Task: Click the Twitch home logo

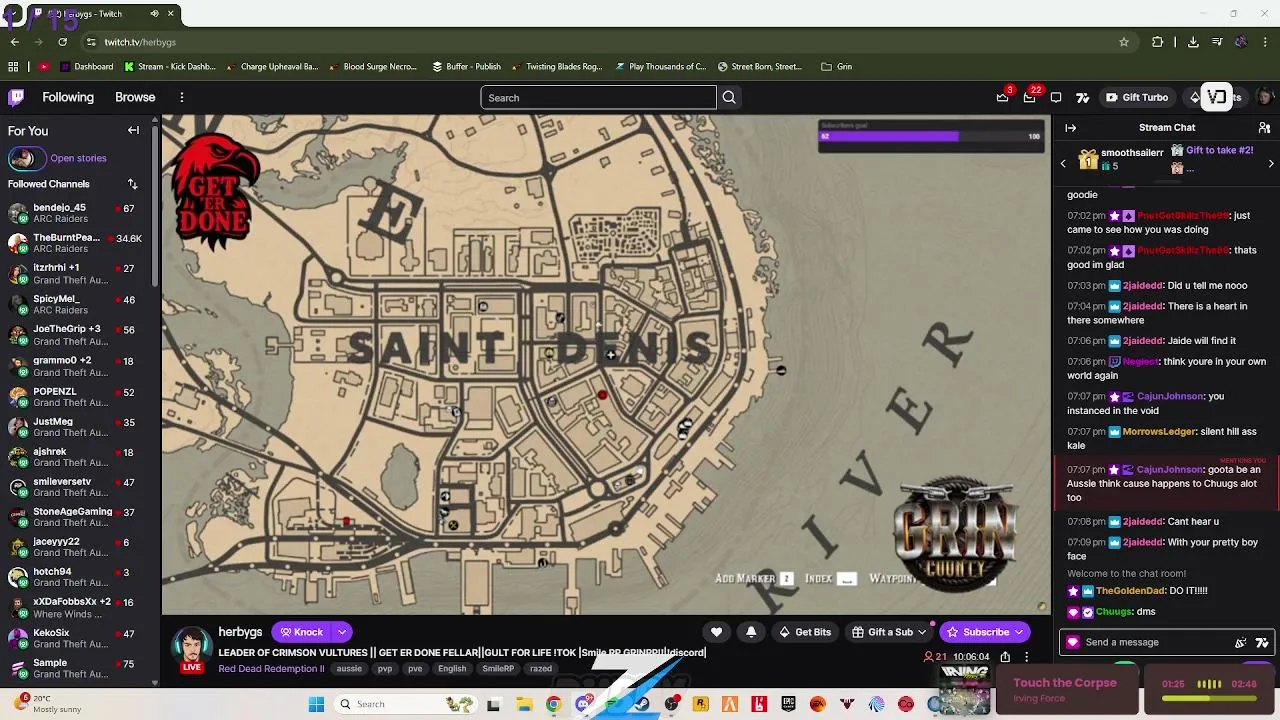Action: (x=16, y=97)
